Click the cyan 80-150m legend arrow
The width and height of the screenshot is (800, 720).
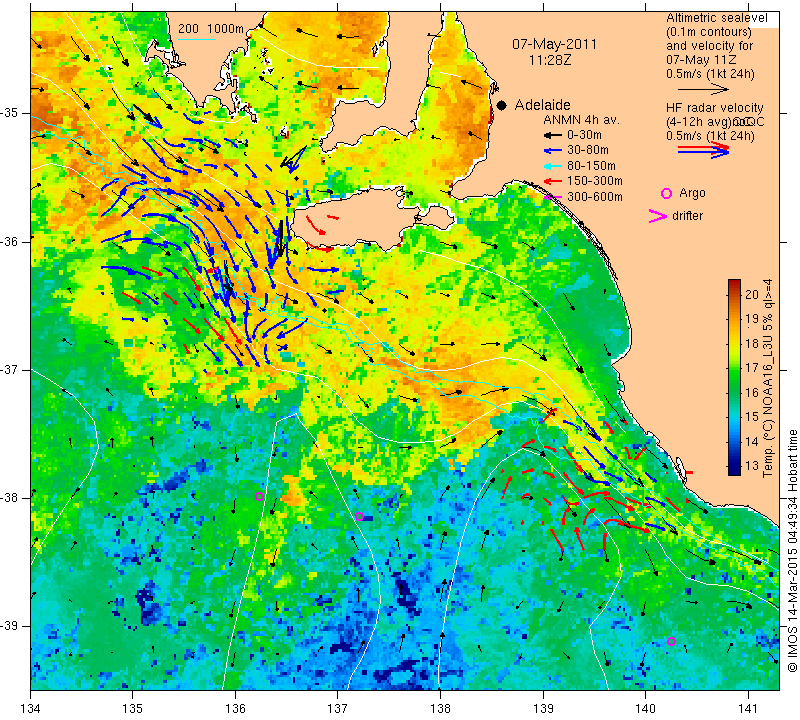553,166
